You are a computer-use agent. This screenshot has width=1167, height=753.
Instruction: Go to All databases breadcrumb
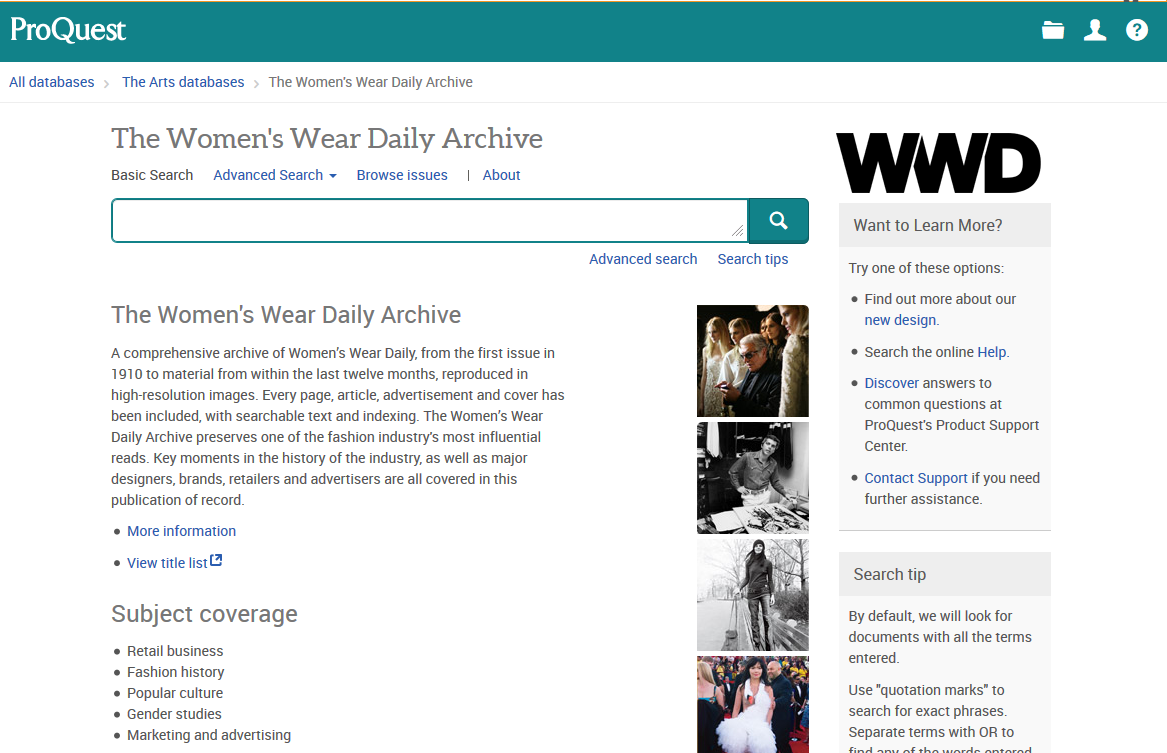pyautogui.click(x=51, y=82)
